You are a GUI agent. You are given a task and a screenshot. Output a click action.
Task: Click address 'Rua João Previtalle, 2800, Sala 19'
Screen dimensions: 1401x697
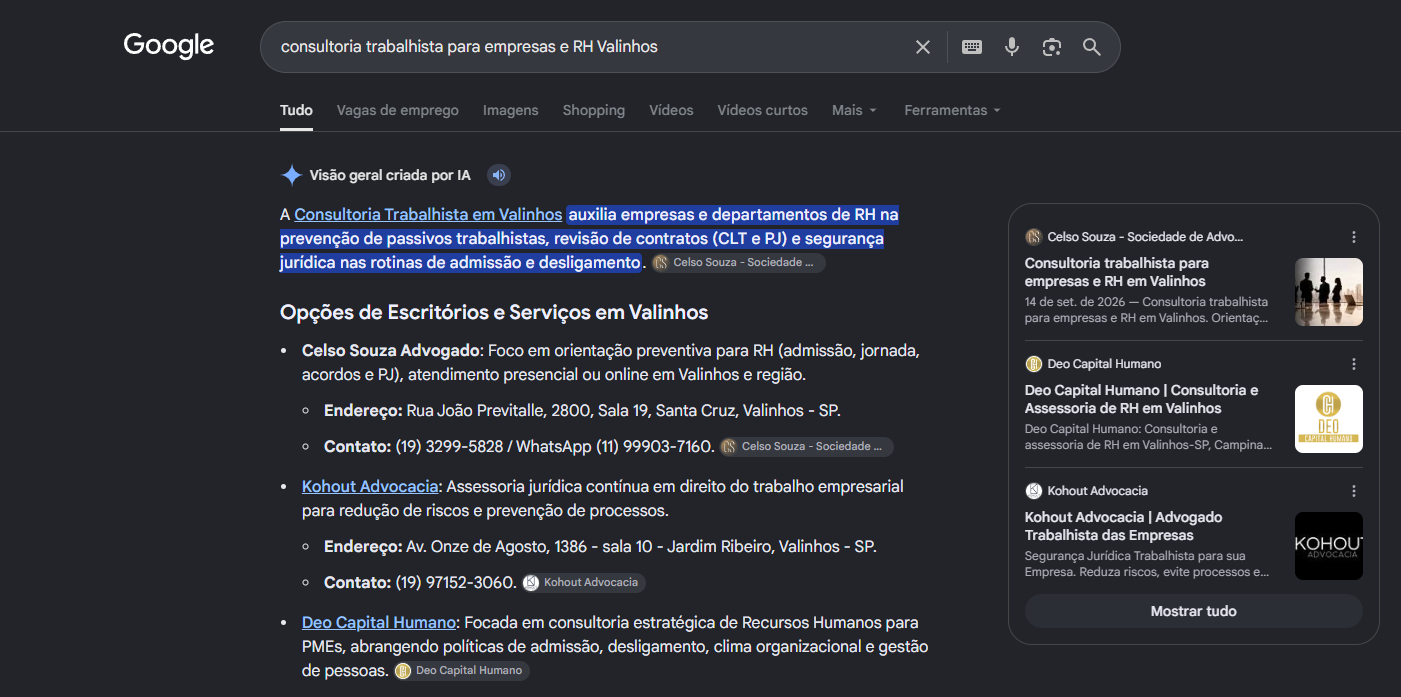[x=525, y=411]
